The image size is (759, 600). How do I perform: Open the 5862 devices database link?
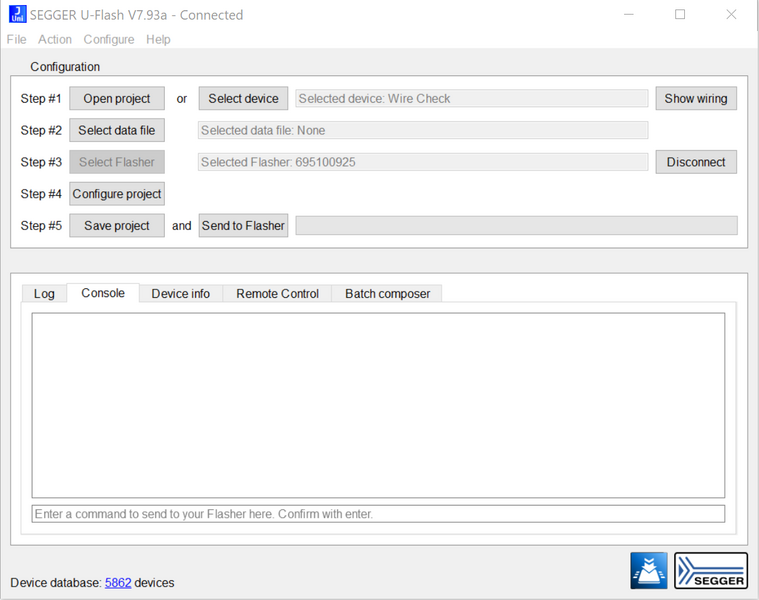point(118,583)
